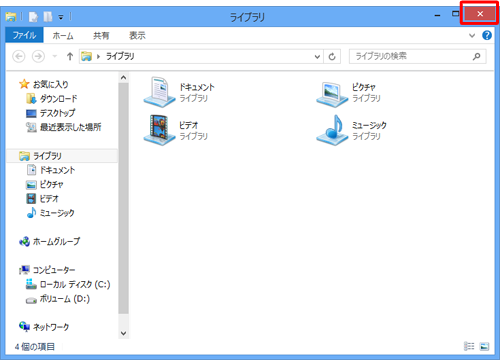Screen dimensions: 500x360
Task: Click the search magnifier icon
Action: point(477,56)
